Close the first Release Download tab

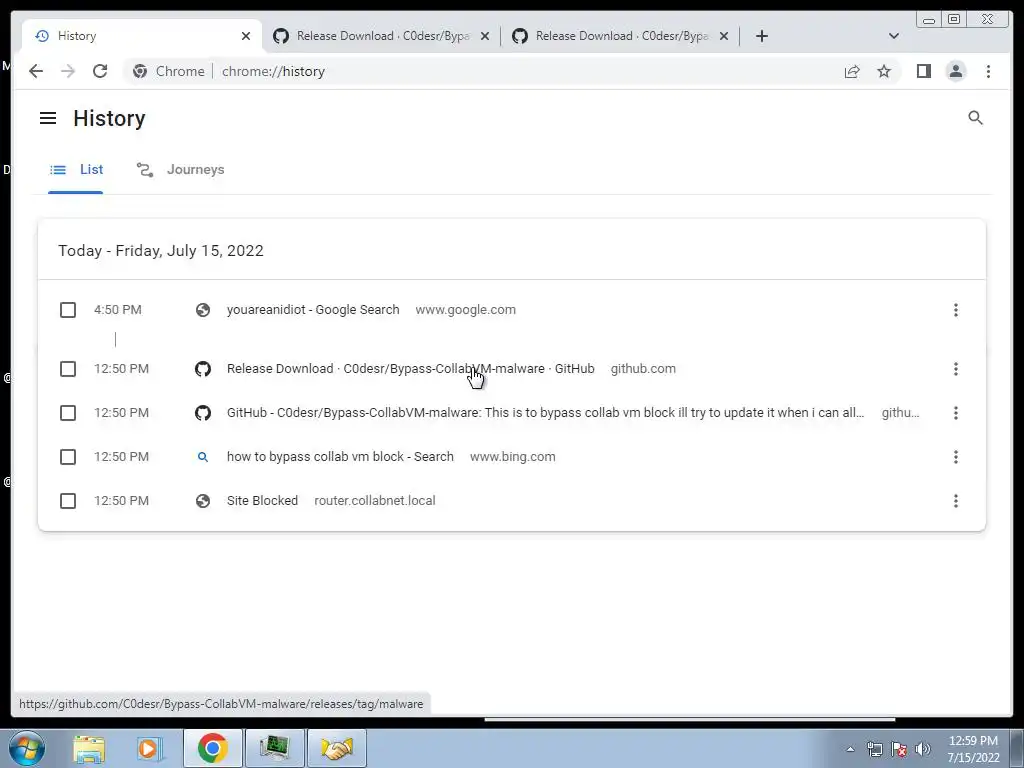click(x=485, y=36)
